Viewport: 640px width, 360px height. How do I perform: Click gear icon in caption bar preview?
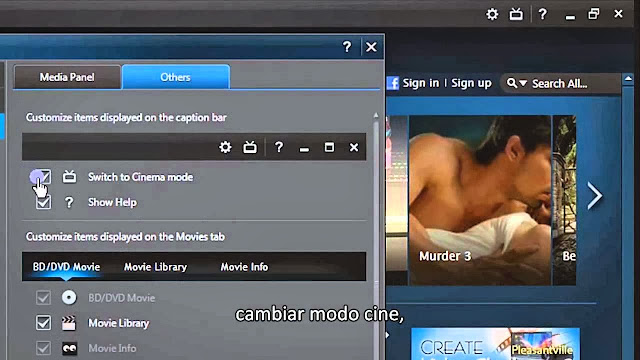click(225, 147)
